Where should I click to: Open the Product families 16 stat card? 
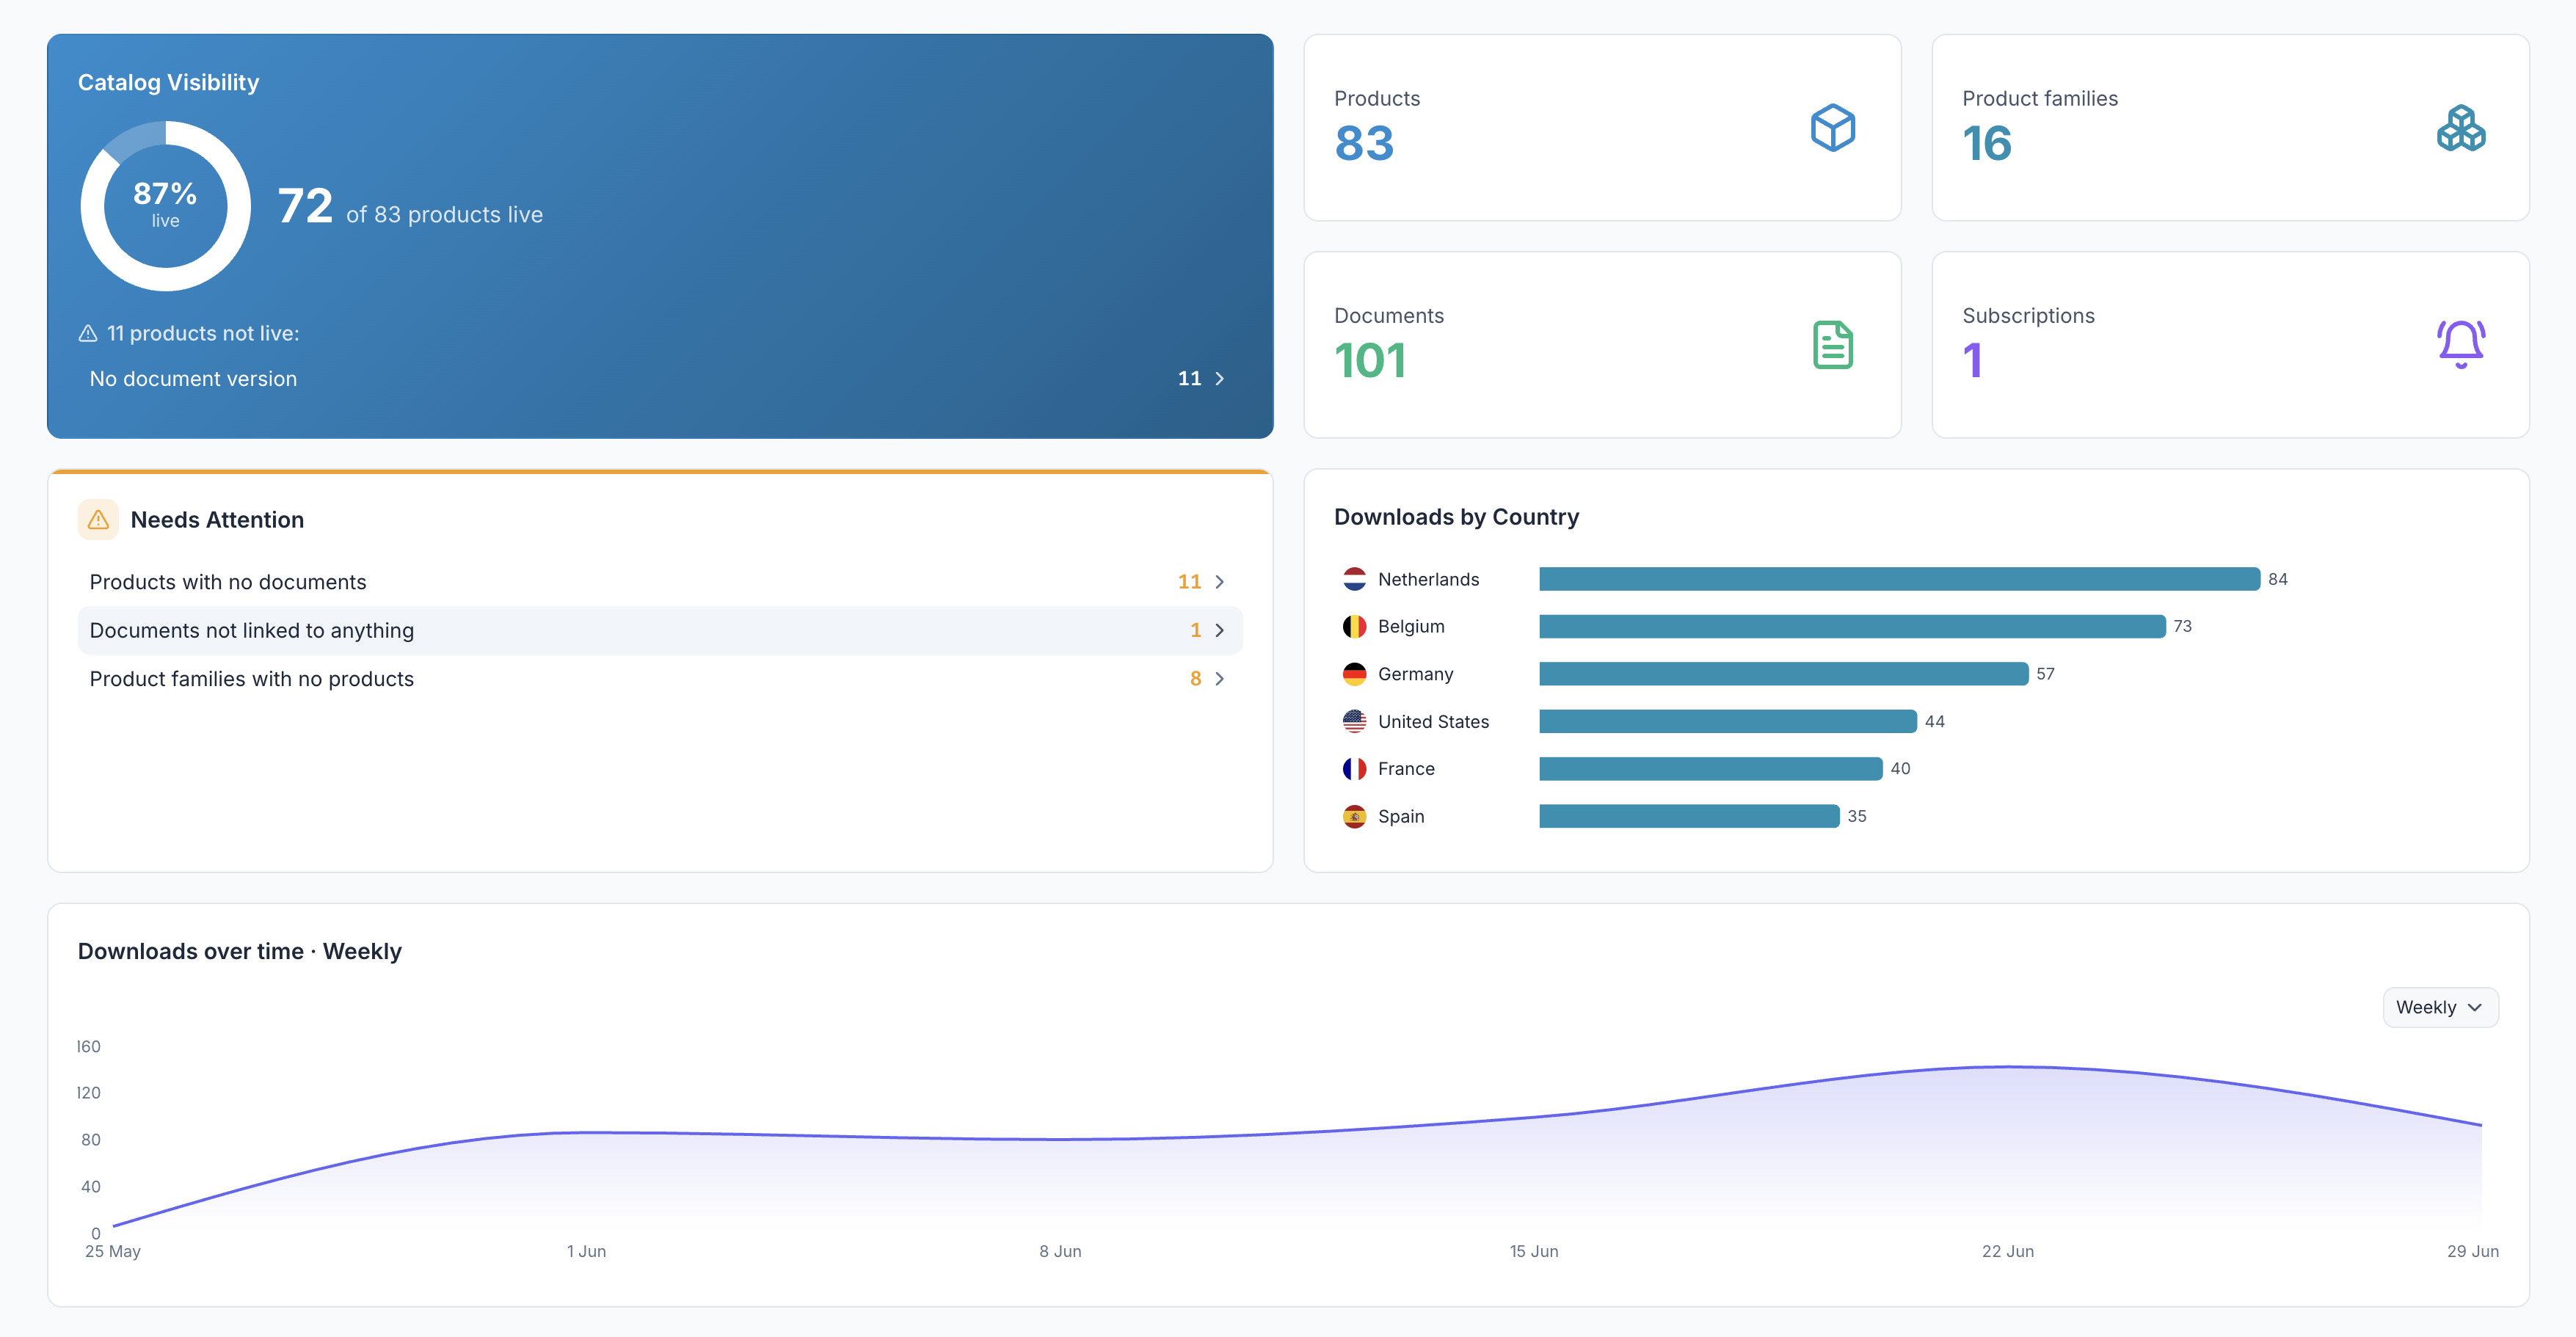point(2230,128)
